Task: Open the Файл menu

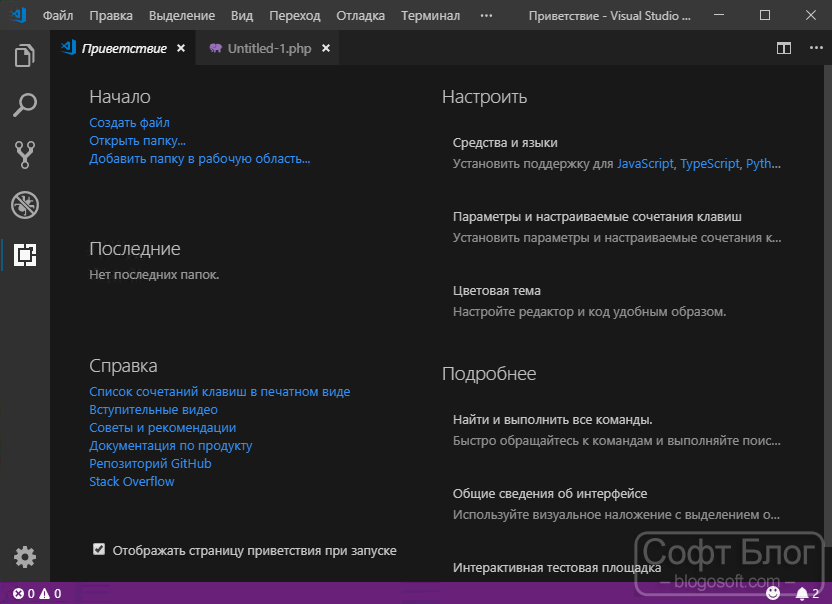Action: (58, 15)
